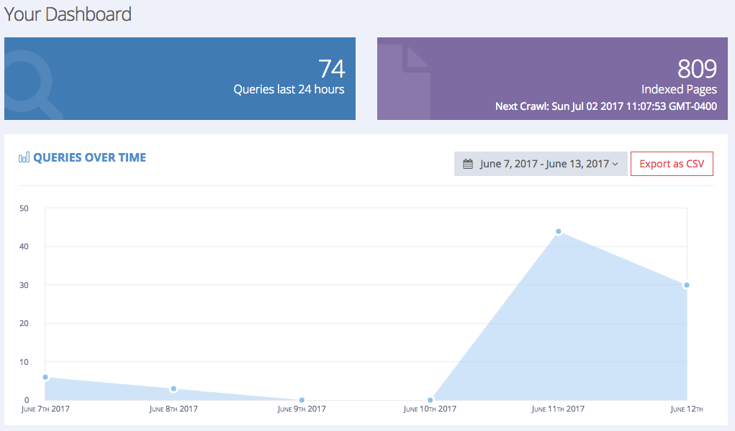Click the Indexed Pages label
Screen dimensions: 735x431
[679, 89]
